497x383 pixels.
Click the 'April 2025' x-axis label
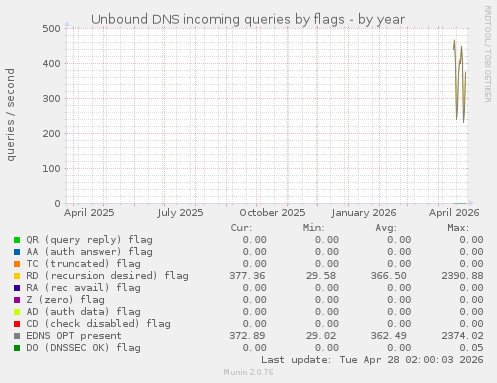coord(89,213)
